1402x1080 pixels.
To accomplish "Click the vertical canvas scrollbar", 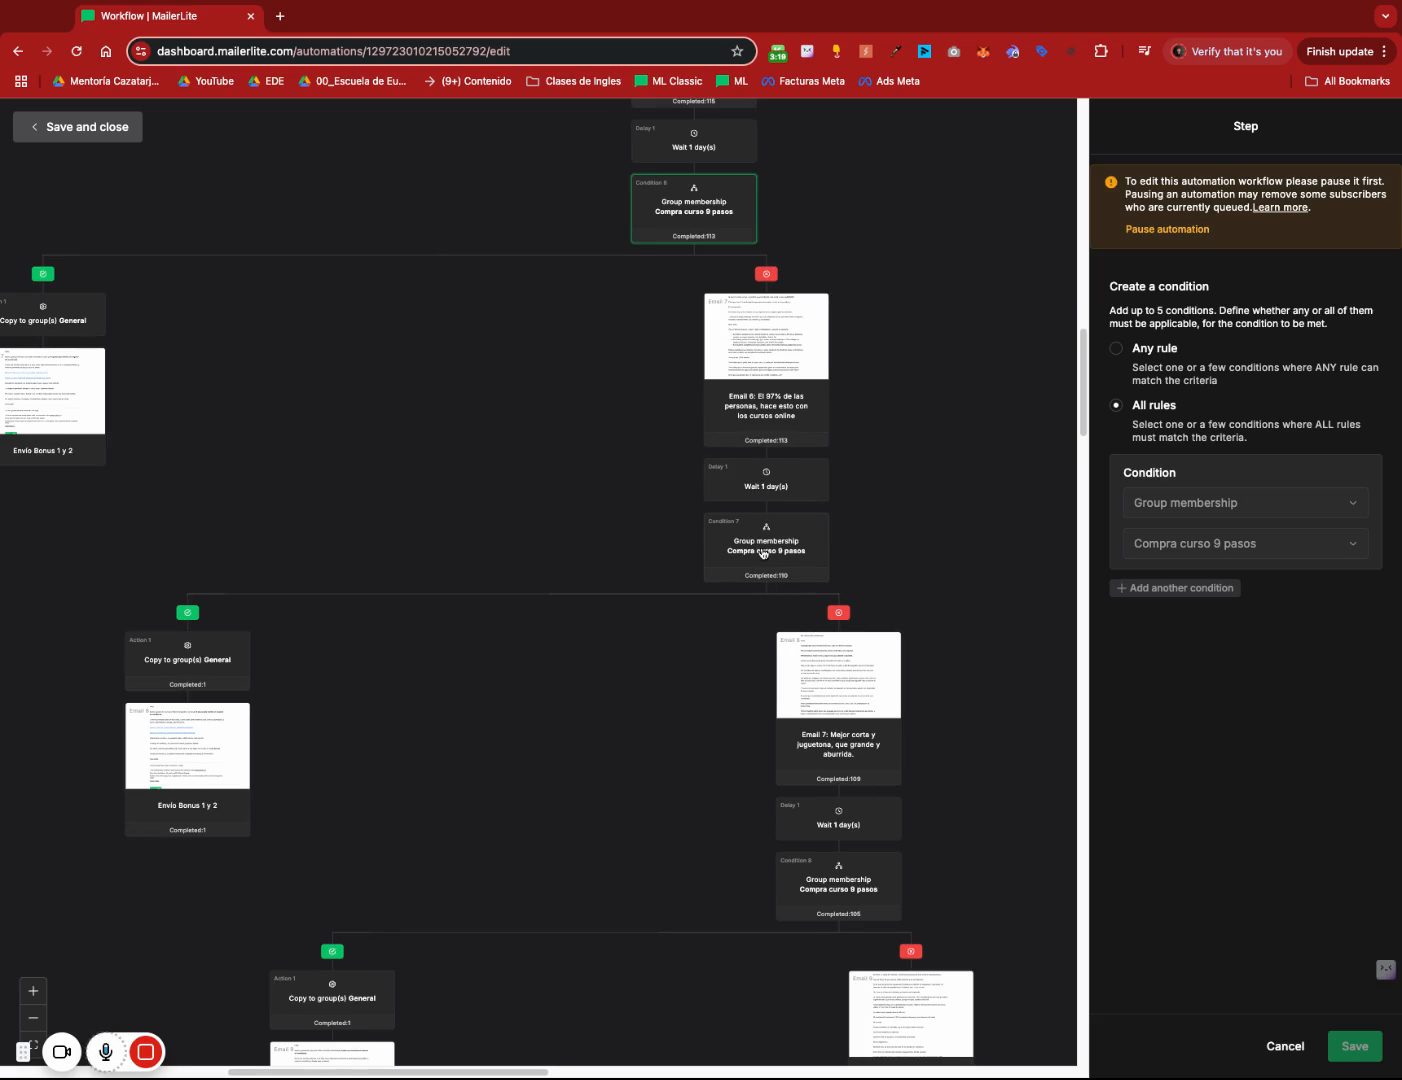I will pos(1083,383).
